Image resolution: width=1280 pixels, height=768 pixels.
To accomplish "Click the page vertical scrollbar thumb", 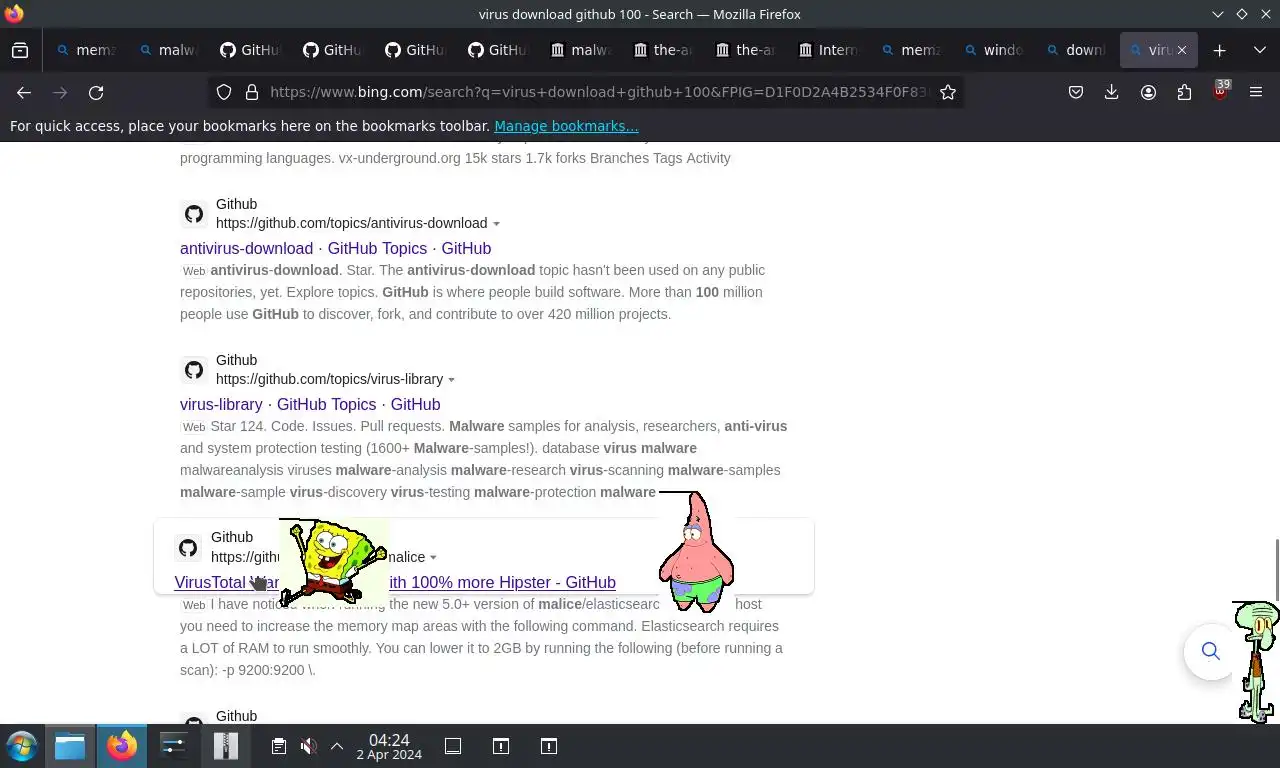I will pos(1276,569).
